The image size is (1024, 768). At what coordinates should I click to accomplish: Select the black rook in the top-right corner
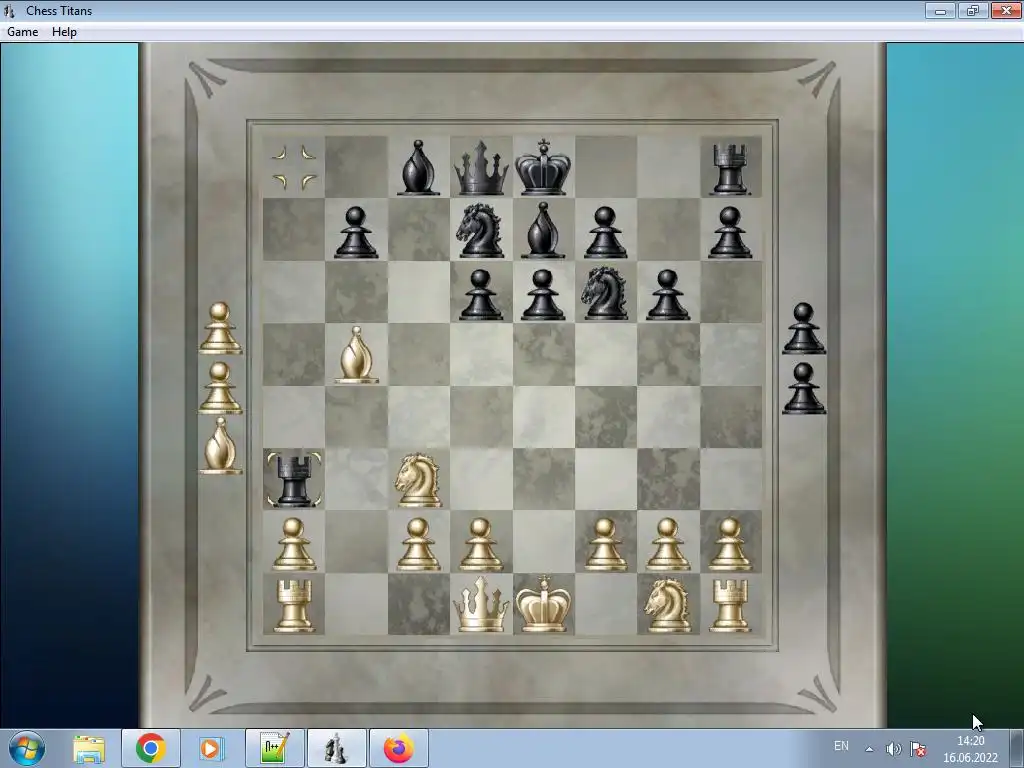(729, 170)
